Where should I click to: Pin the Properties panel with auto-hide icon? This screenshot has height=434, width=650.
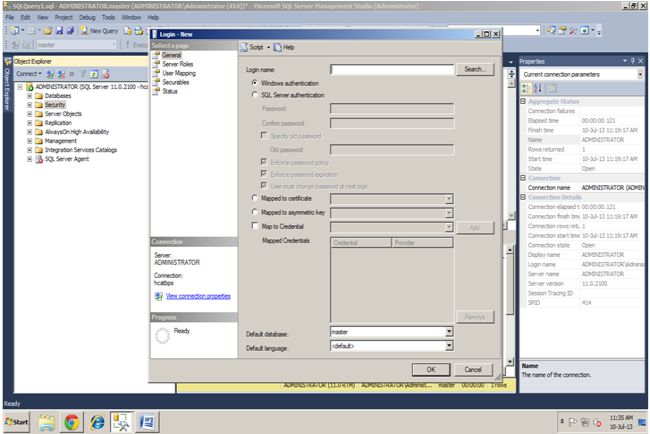pos(633,61)
